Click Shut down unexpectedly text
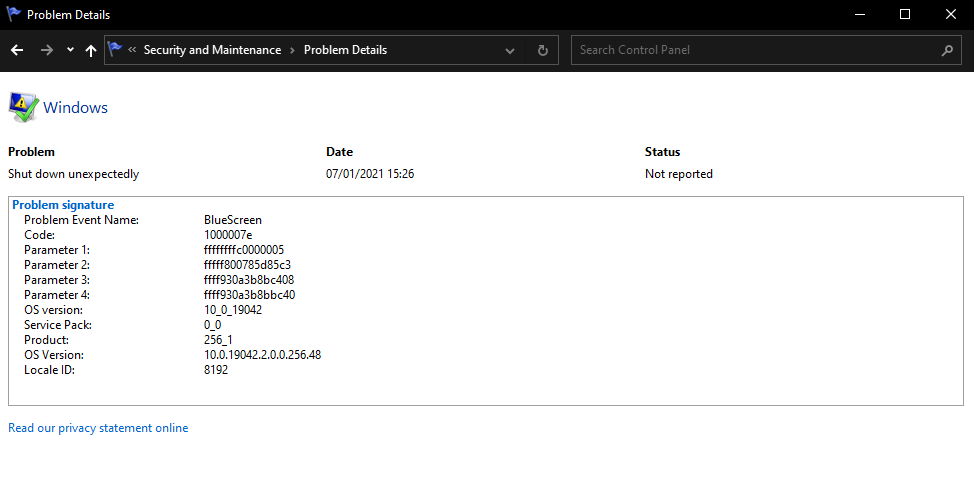 [x=73, y=174]
